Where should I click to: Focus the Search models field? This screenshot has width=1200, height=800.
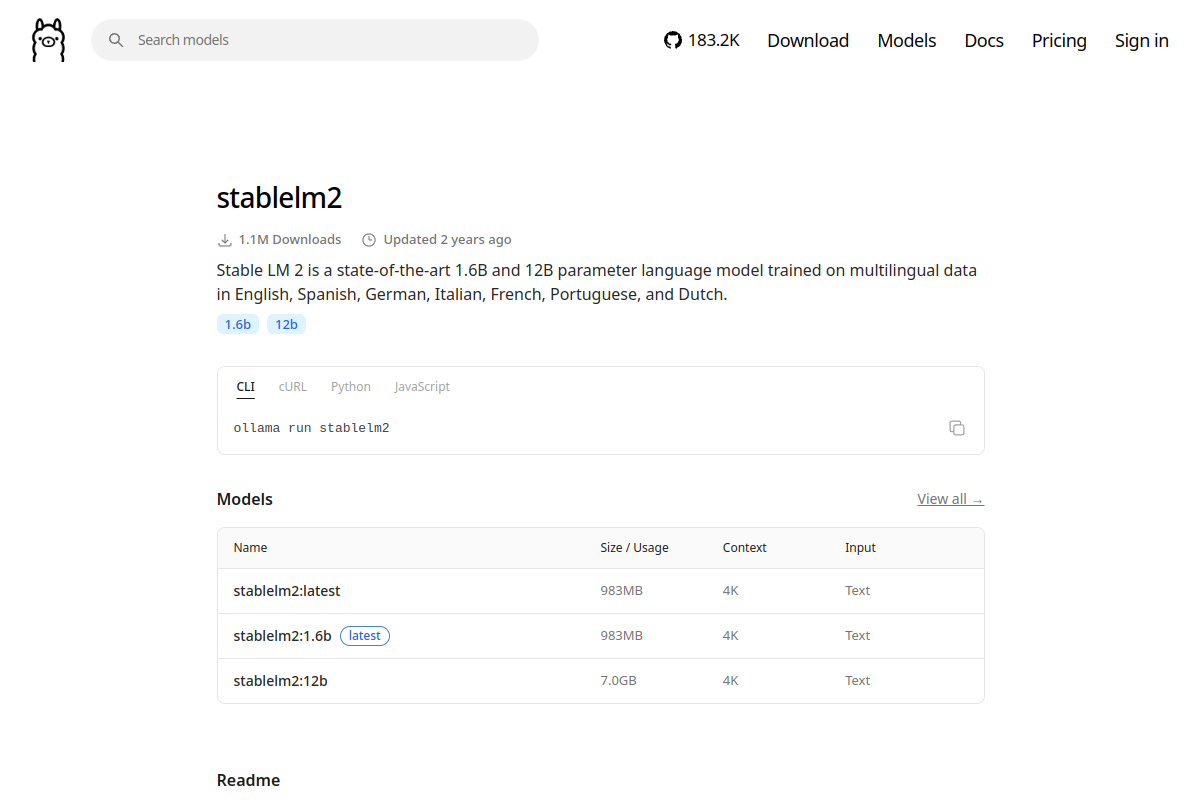click(x=315, y=40)
